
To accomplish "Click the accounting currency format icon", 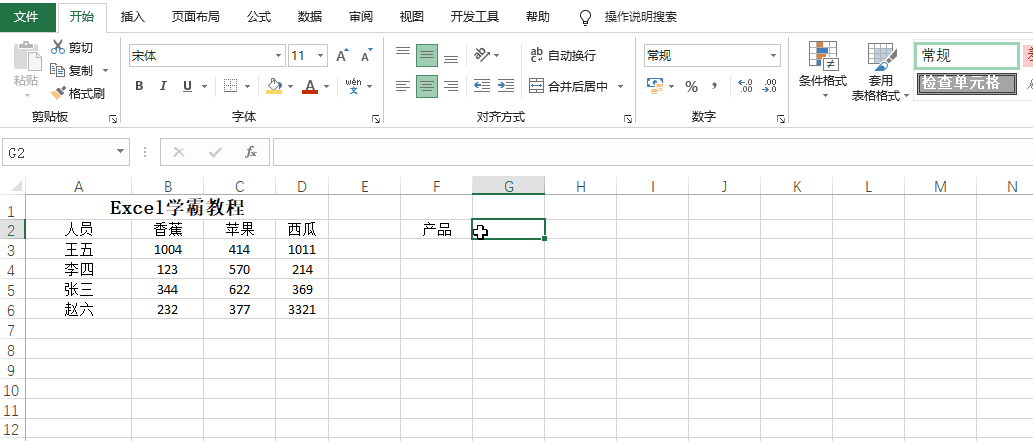I will click(x=655, y=86).
